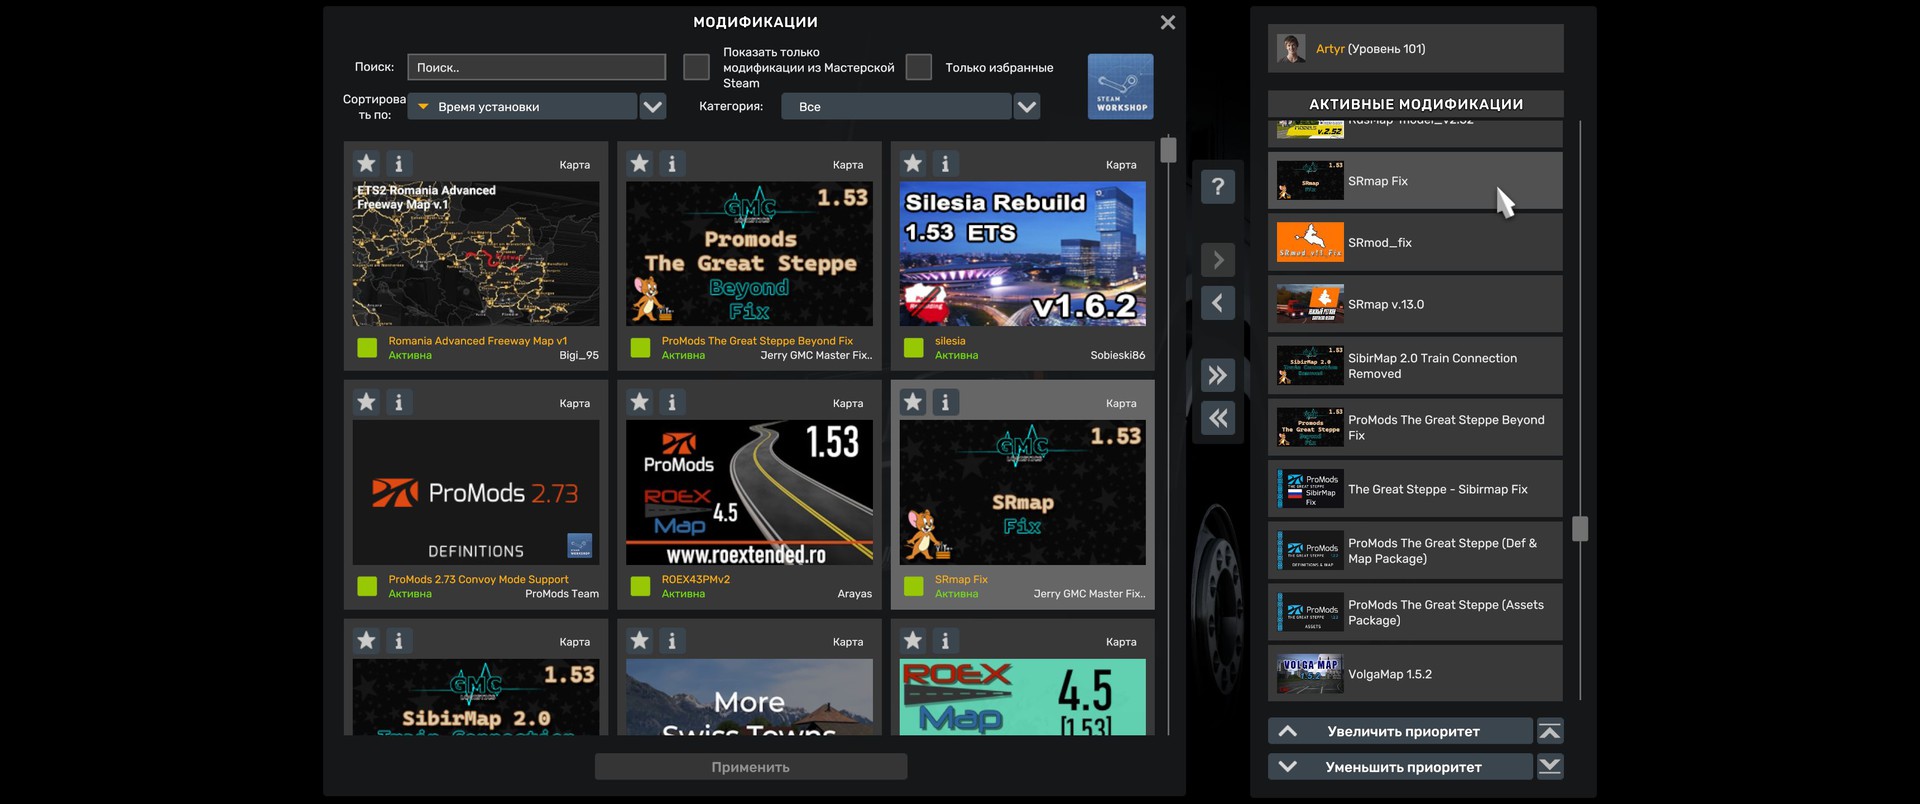This screenshot has width=1920, height=804.
Task: Click the active mods list scrollbar handle
Action: [x=1580, y=528]
